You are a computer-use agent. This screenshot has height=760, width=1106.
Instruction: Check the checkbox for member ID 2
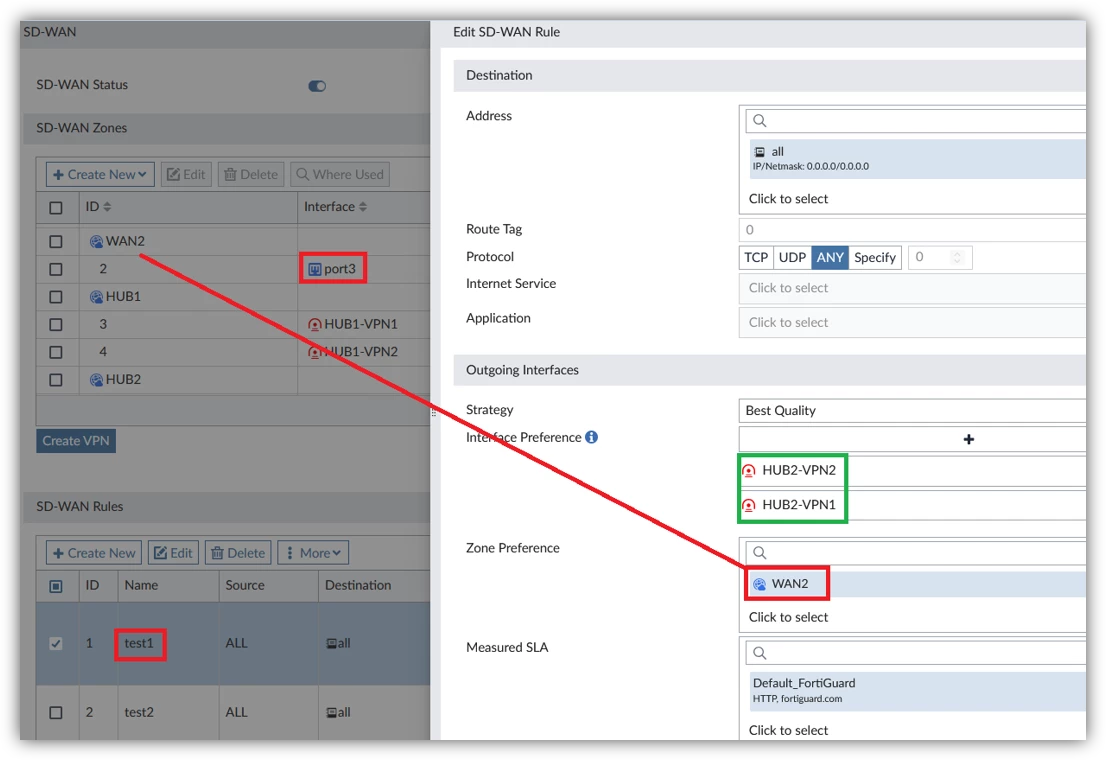coord(56,269)
